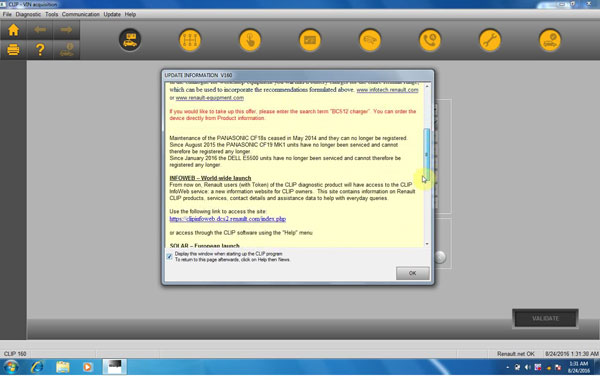Image resolution: width=600 pixels, height=380 pixels.
Task: Click the fifth round yellow toolbar icon
Action: 370,40
